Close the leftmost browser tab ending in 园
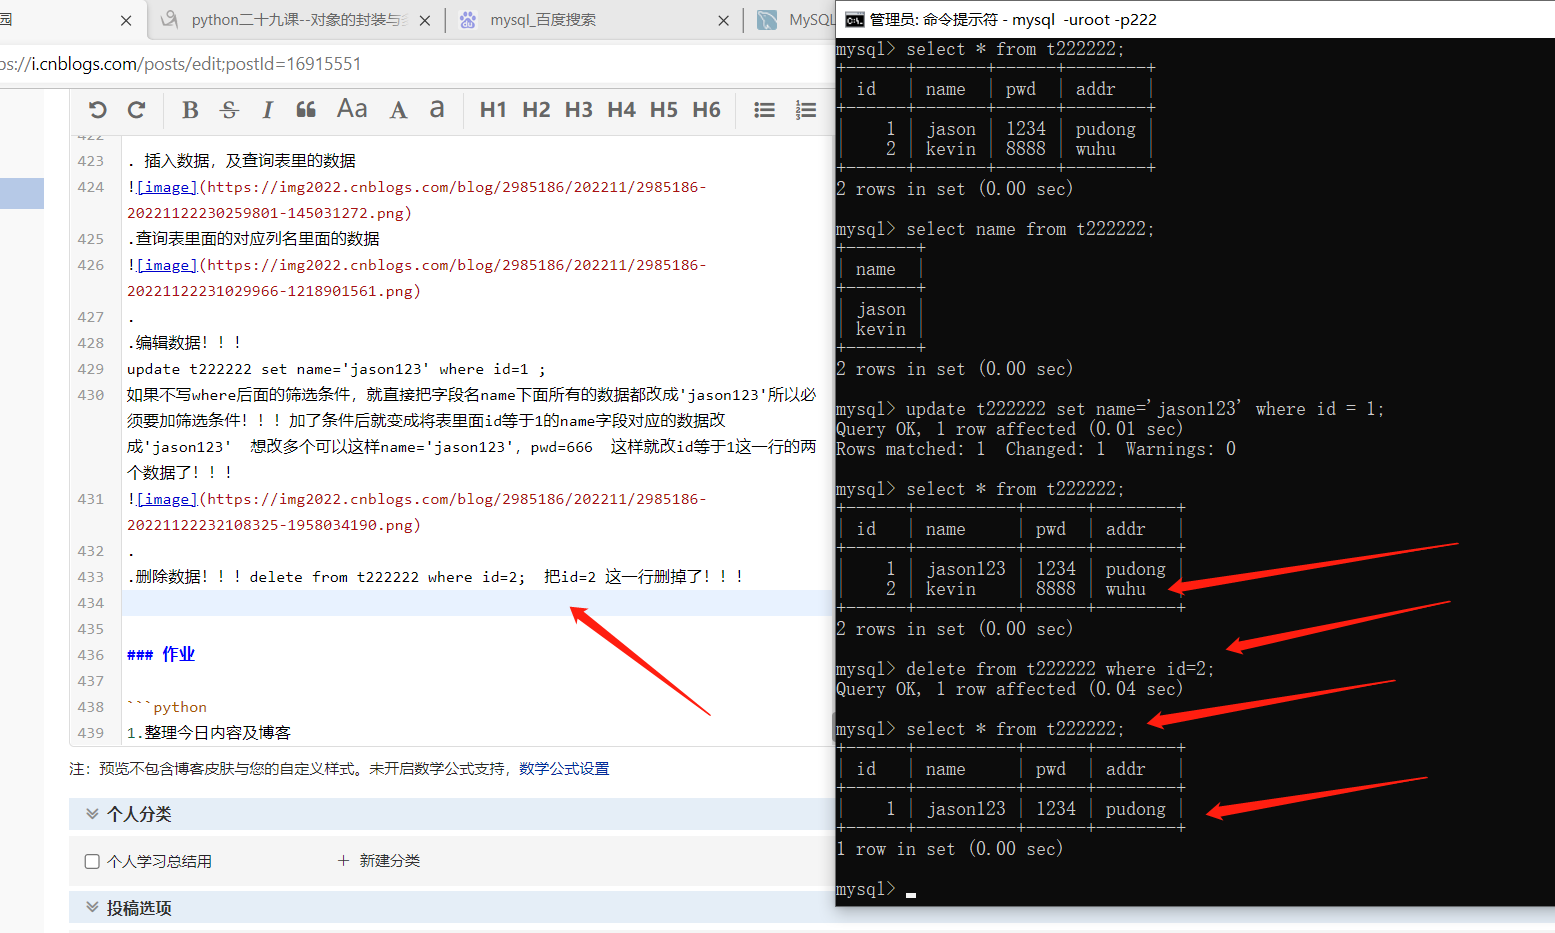 [126, 20]
